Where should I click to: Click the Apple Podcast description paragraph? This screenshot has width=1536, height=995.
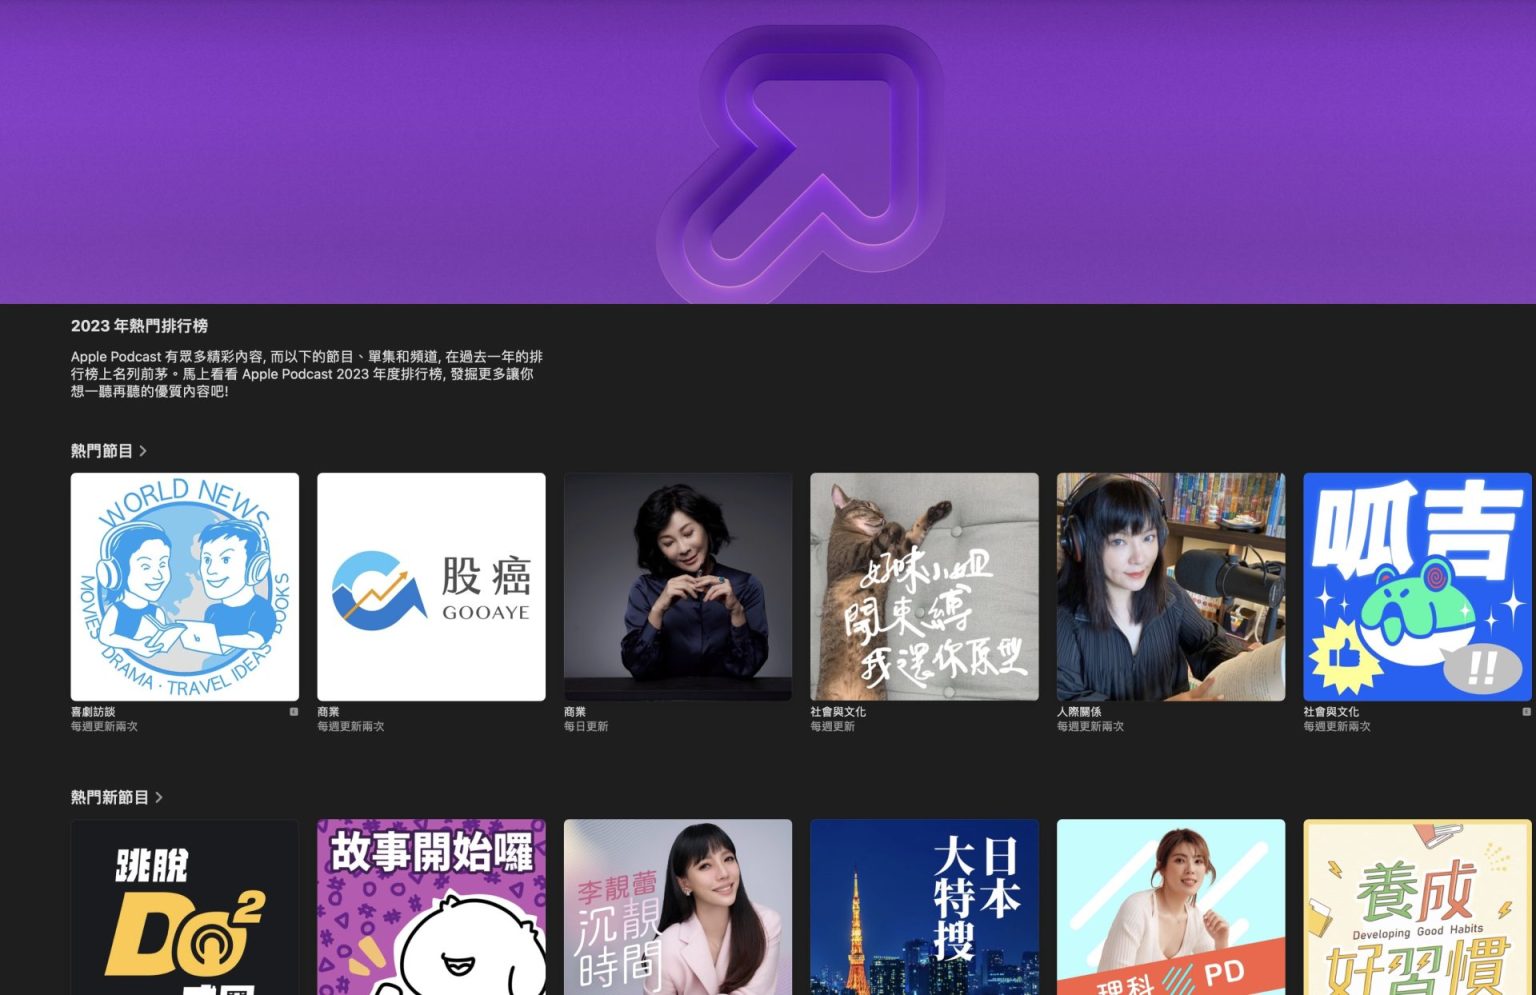(x=307, y=374)
